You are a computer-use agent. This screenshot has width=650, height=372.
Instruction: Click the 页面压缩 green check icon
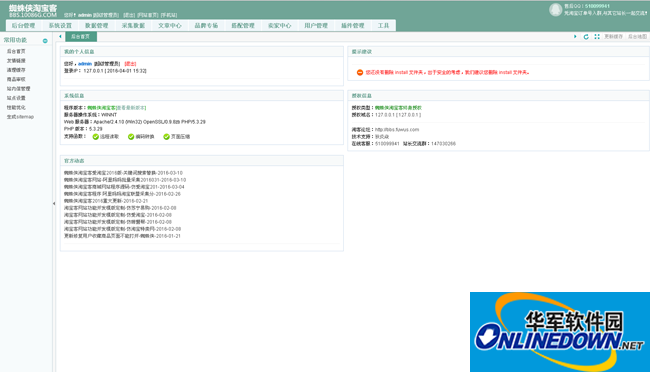pos(166,136)
